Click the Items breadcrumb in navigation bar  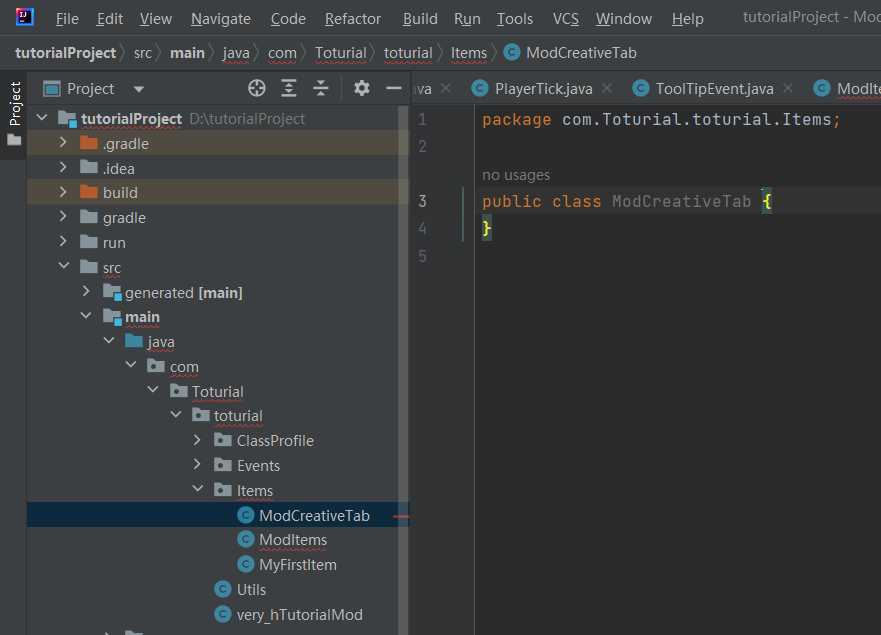pyautogui.click(x=469, y=53)
